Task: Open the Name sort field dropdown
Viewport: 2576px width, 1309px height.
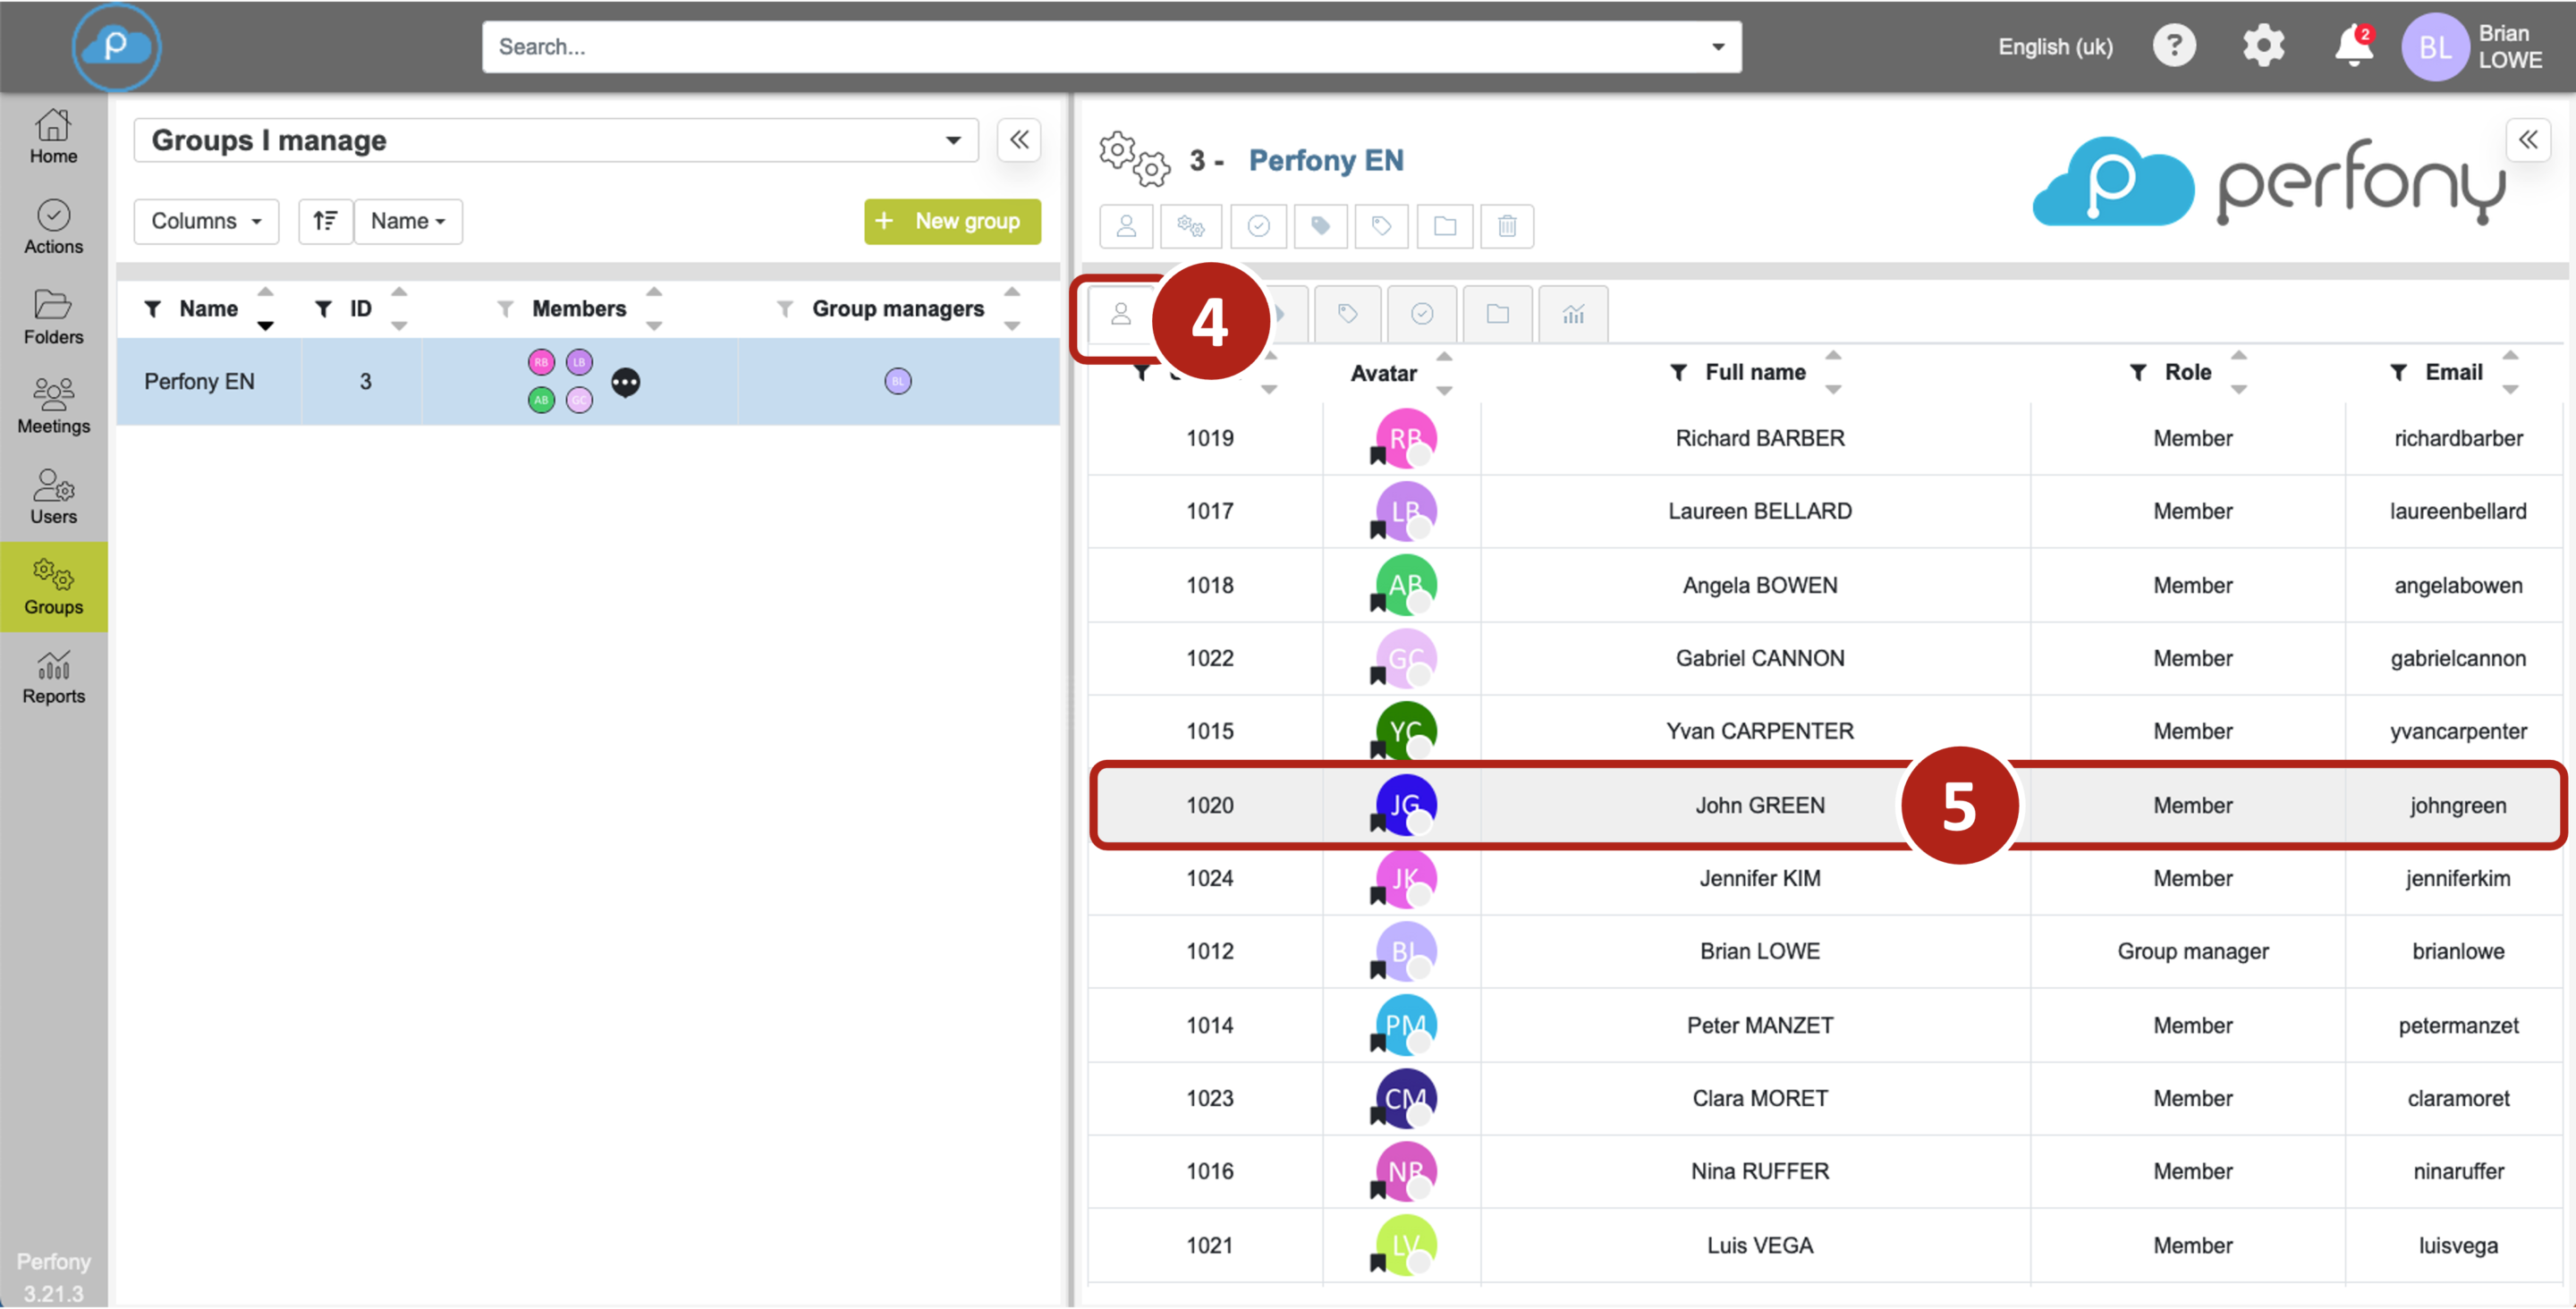Action: [x=408, y=221]
